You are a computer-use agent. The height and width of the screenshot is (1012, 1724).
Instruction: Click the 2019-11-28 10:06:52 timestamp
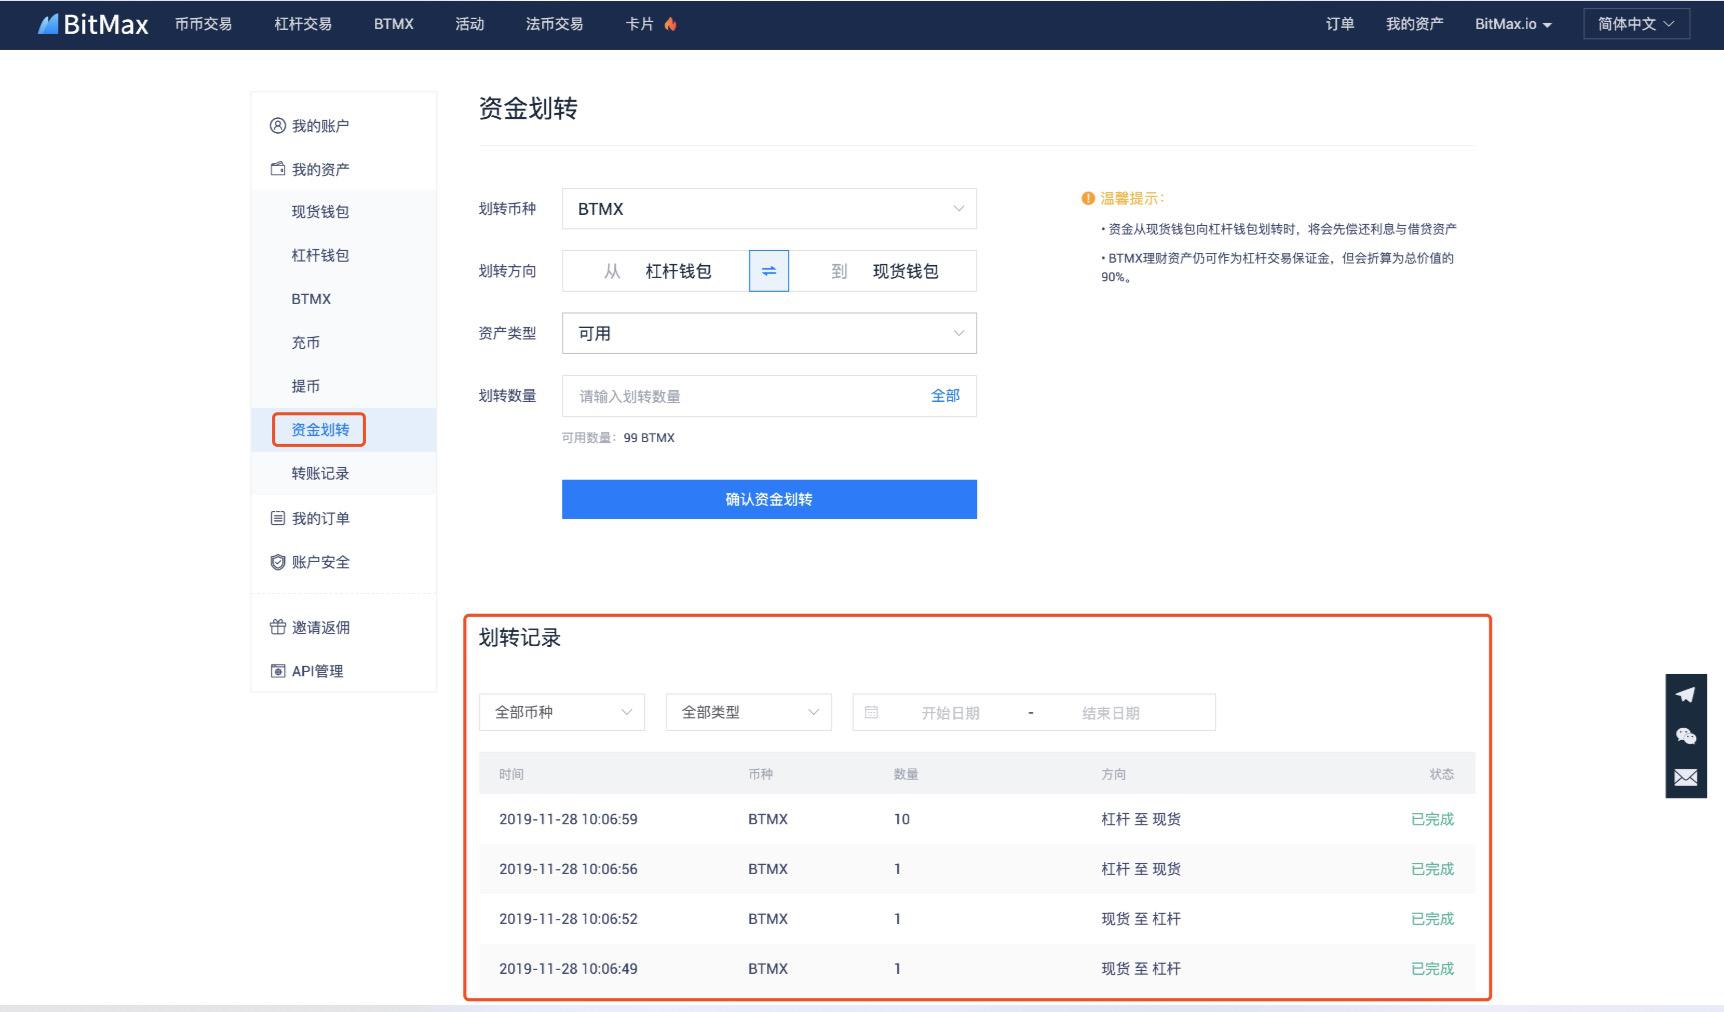tap(568, 919)
